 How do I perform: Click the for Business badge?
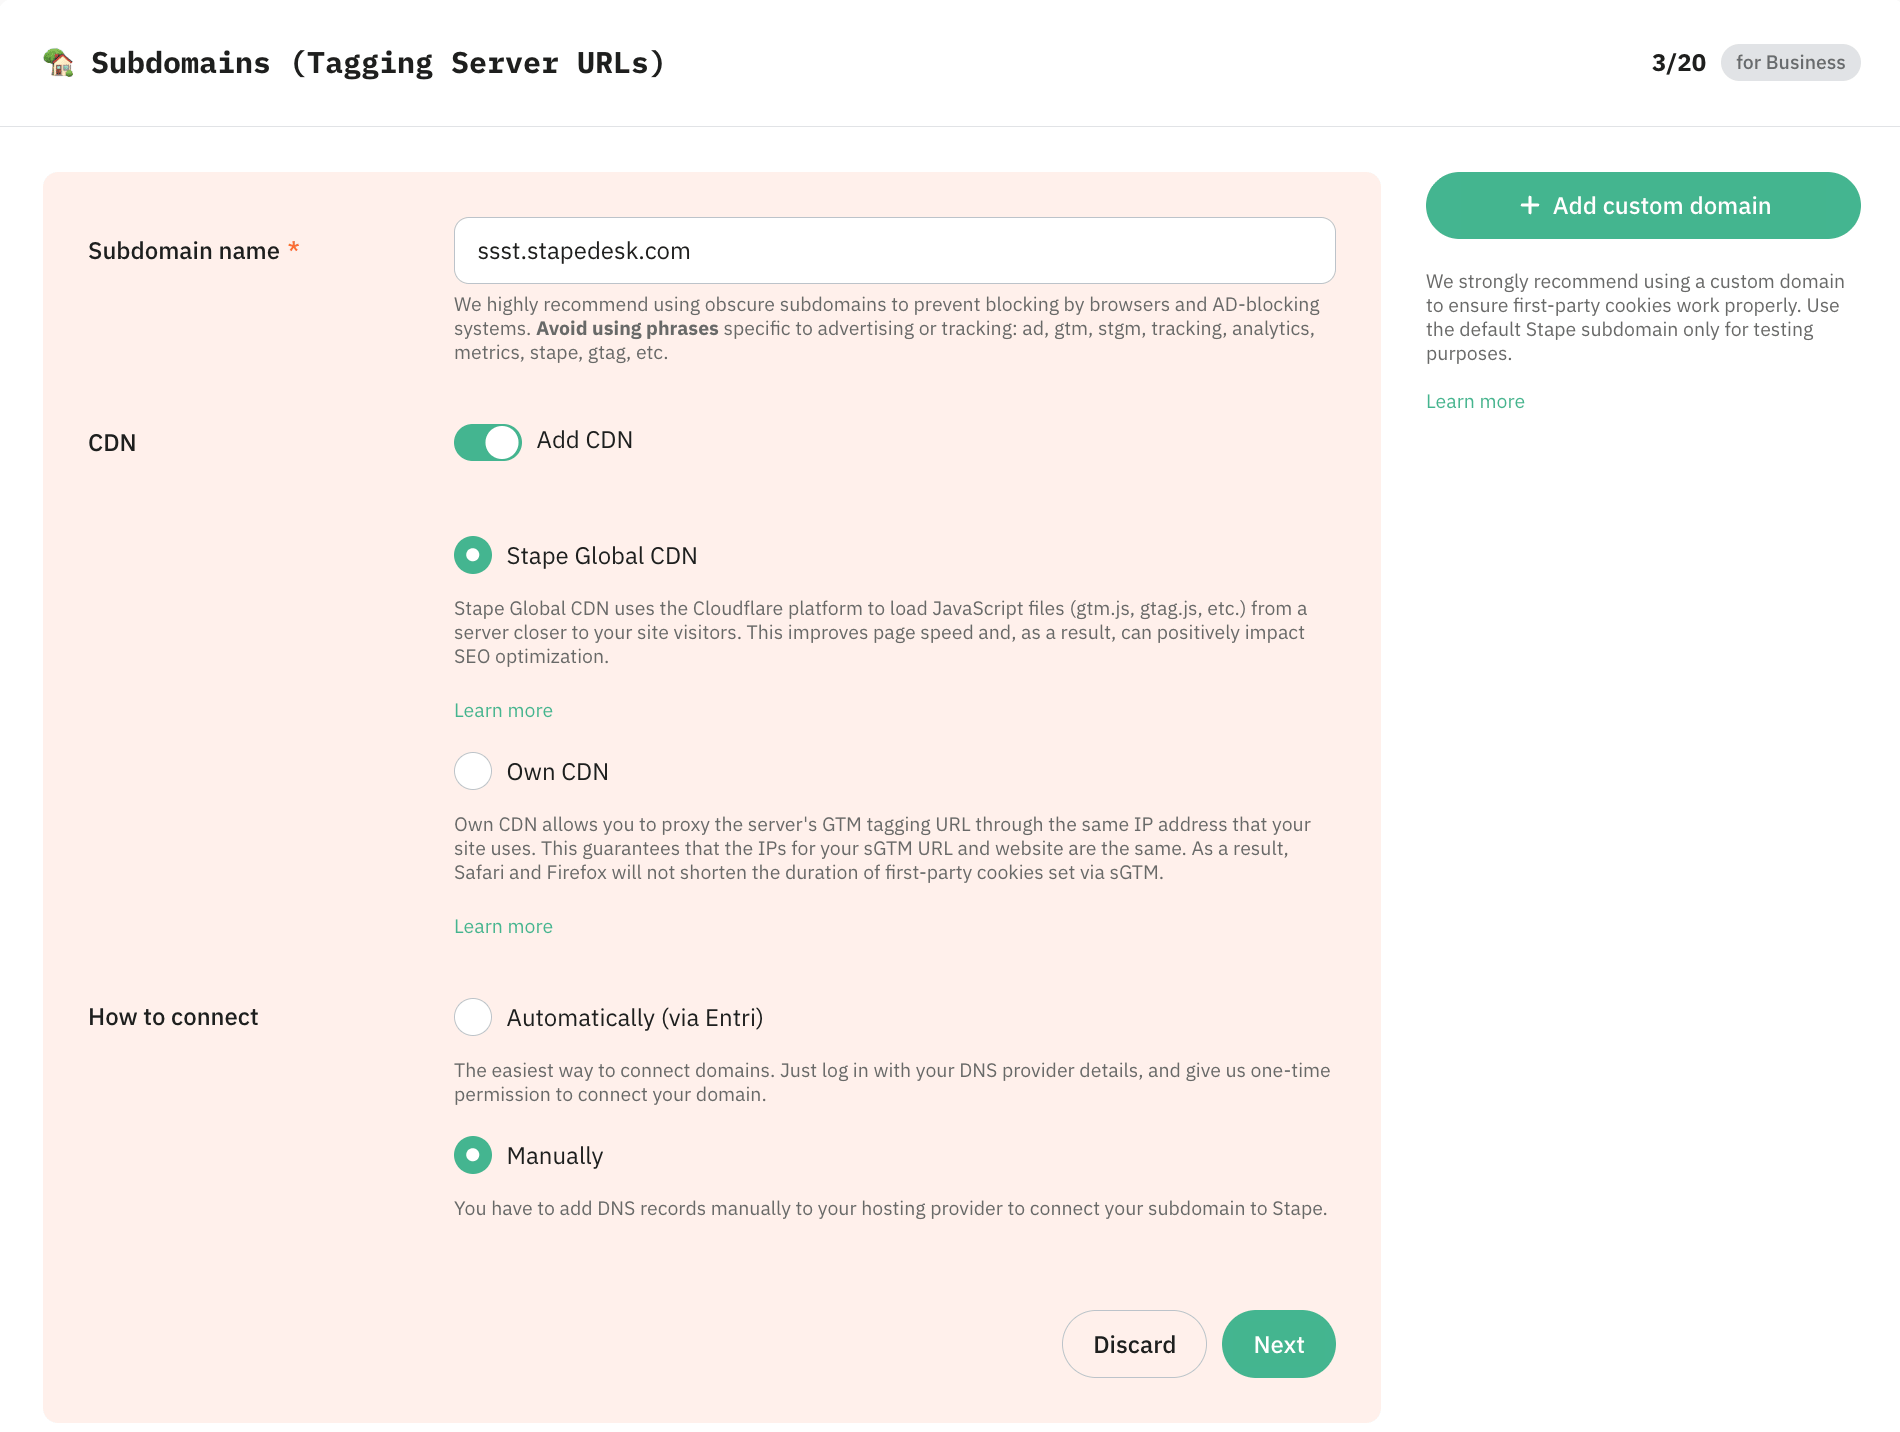(1790, 62)
